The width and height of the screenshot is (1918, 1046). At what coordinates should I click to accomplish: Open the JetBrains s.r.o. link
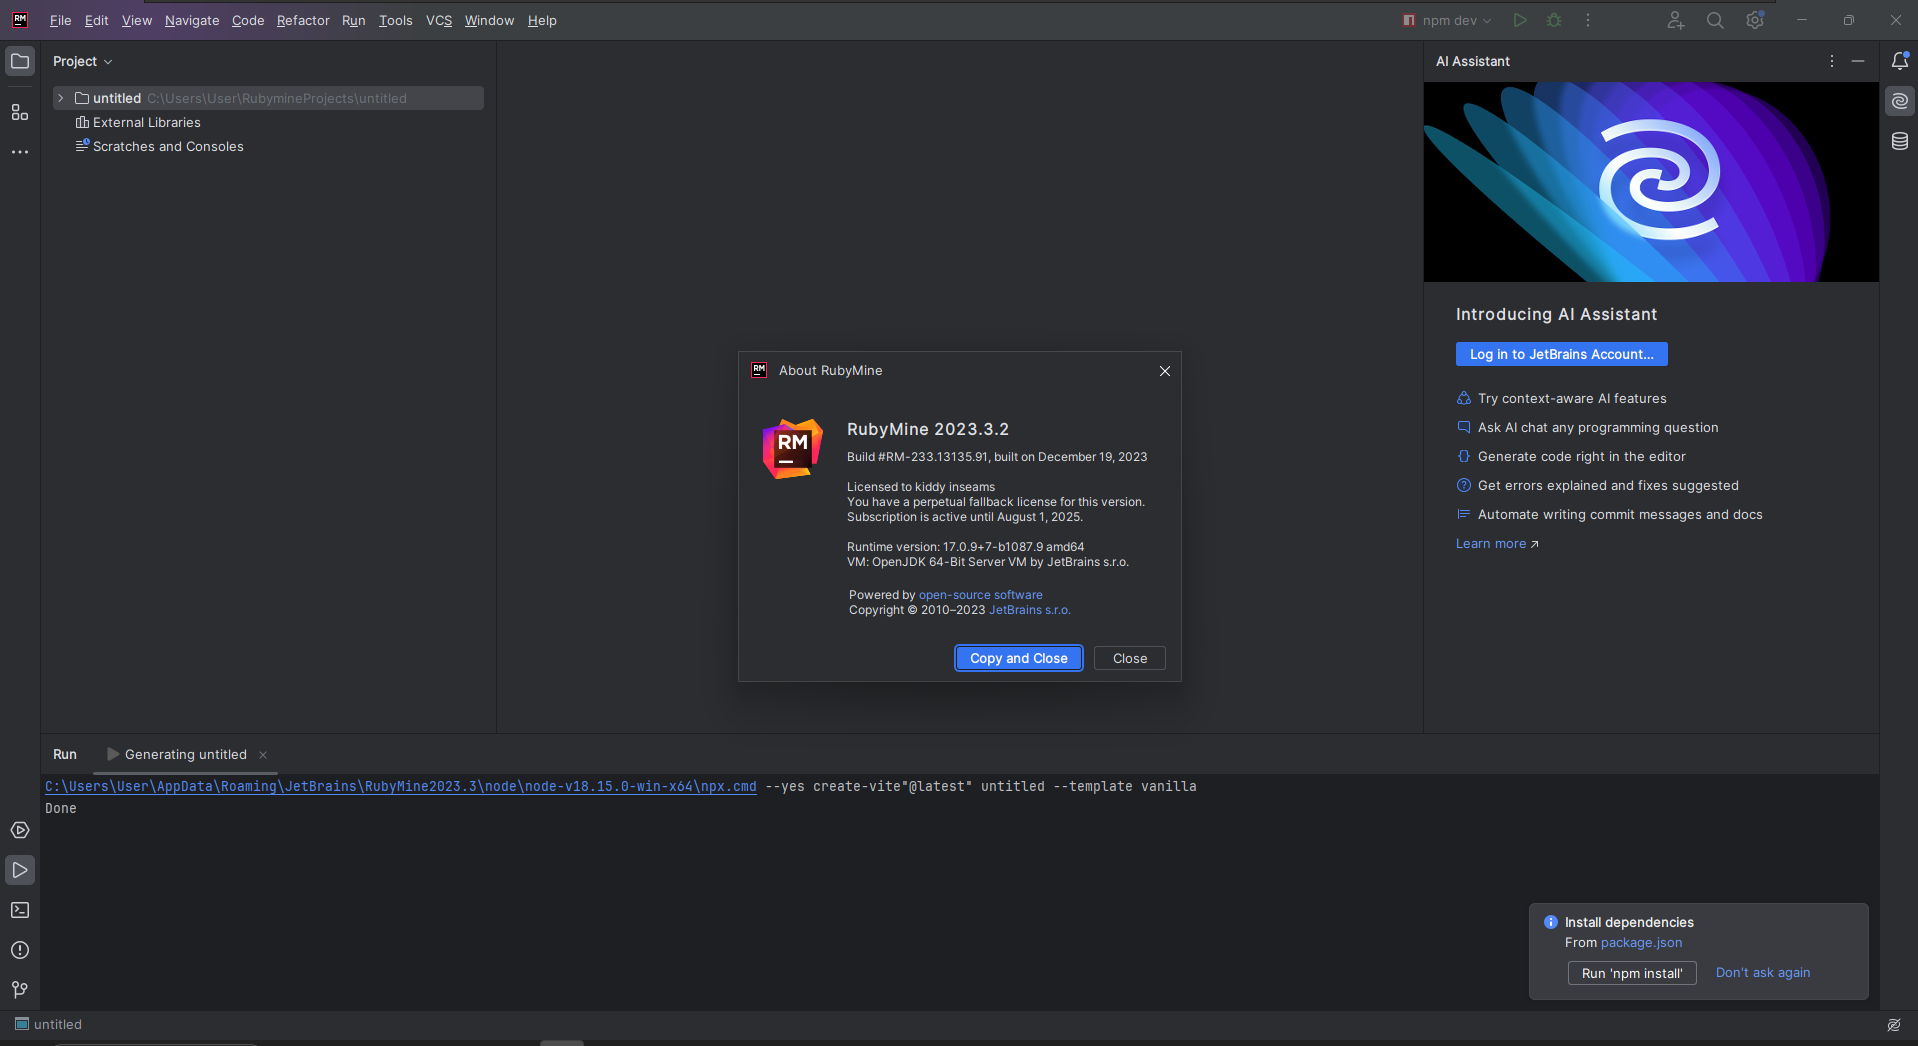coord(1030,610)
